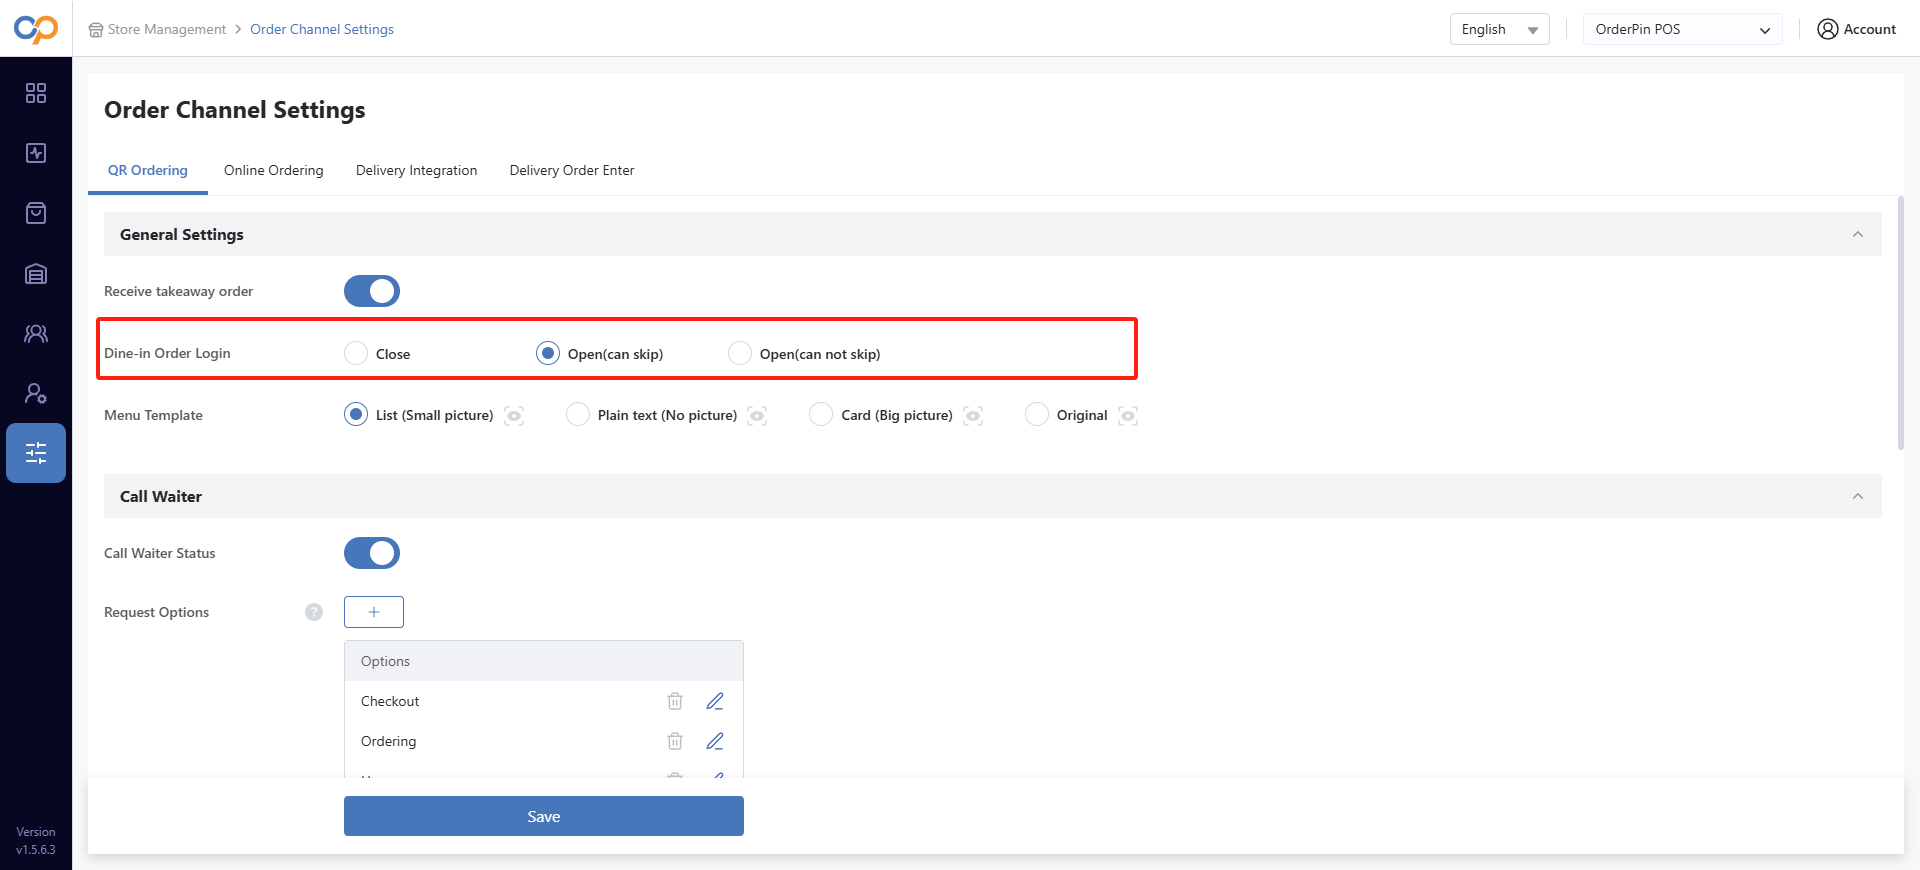1920x870 pixels.
Task: Open the OrderPin POS store dropdown
Action: click(x=1682, y=29)
